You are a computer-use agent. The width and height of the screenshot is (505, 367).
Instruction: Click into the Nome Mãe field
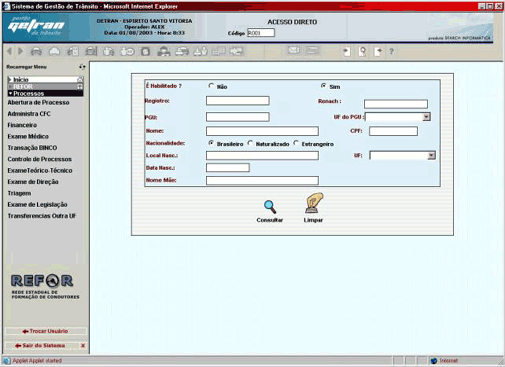click(x=262, y=180)
